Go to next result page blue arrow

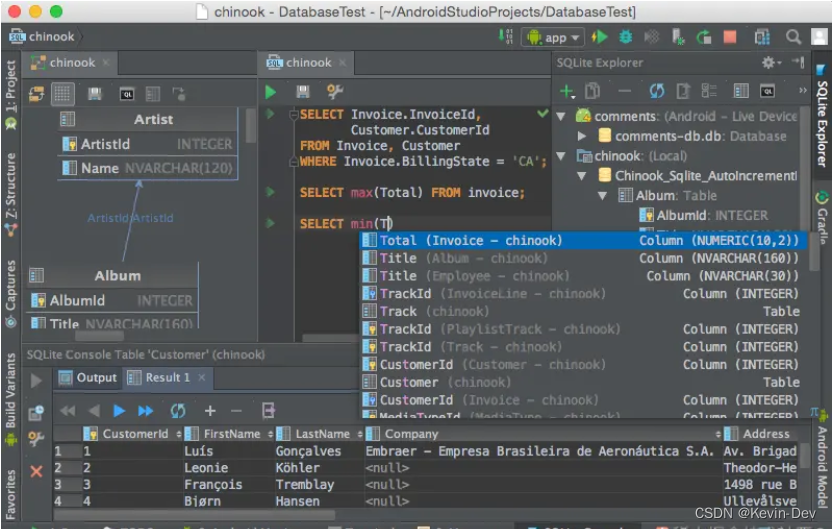(x=119, y=411)
